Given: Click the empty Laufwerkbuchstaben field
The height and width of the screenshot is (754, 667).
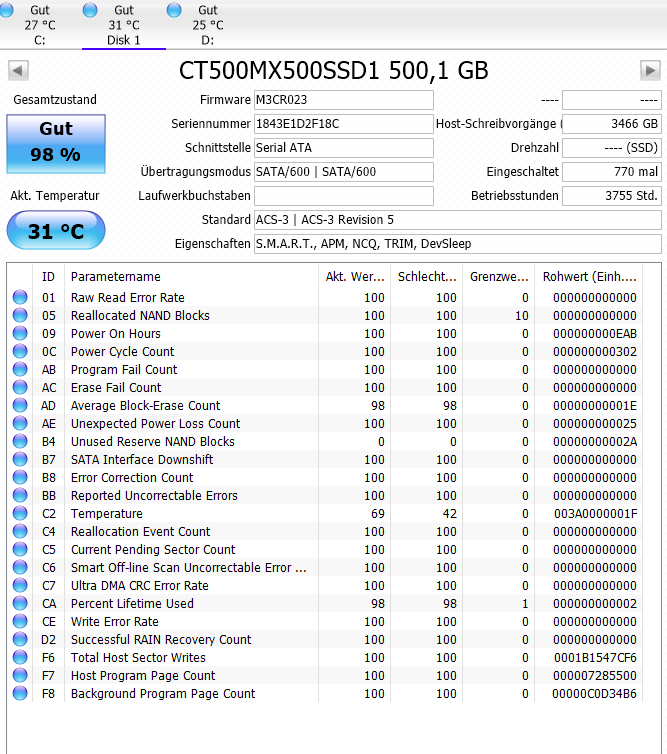Looking at the screenshot, I should [x=343, y=196].
